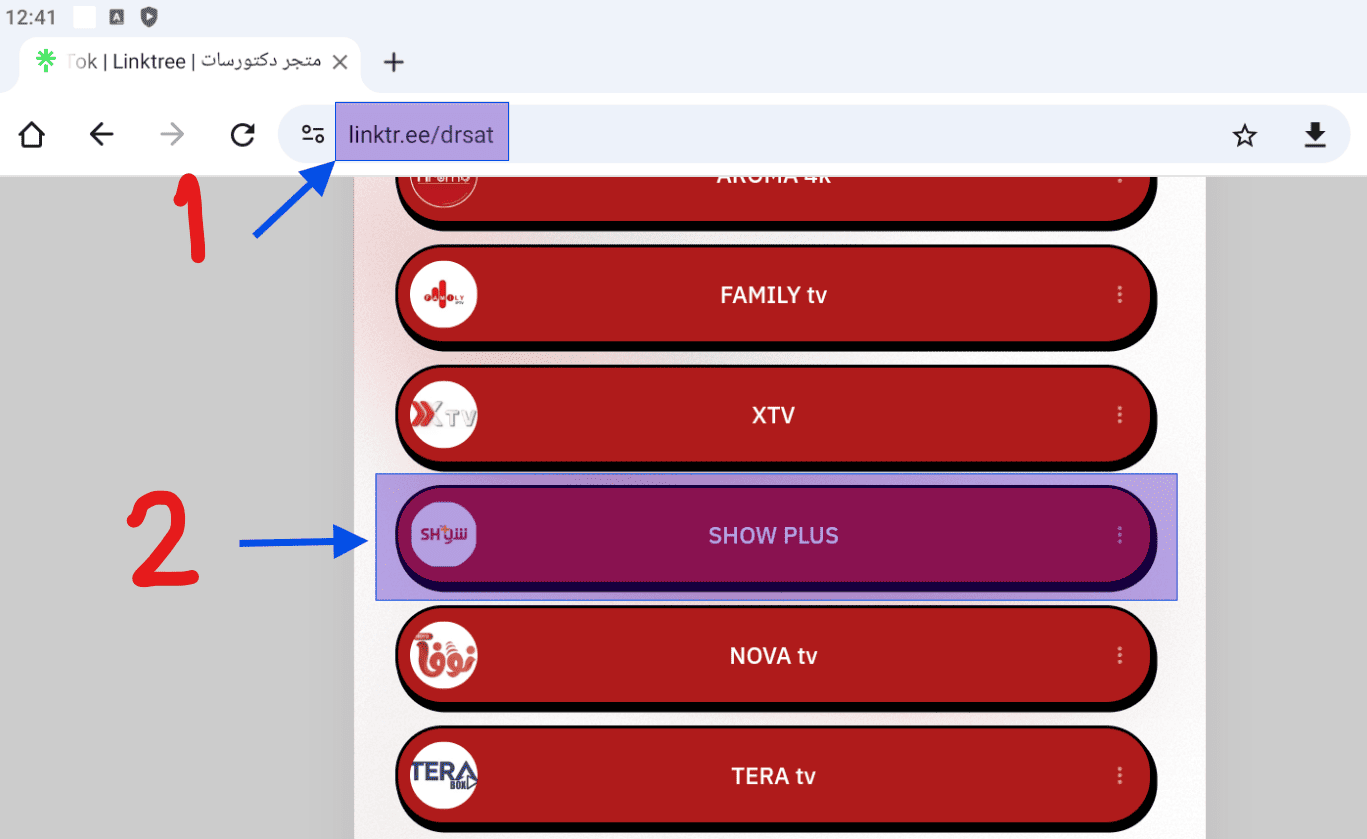Click the forward navigation arrow

point(173,134)
